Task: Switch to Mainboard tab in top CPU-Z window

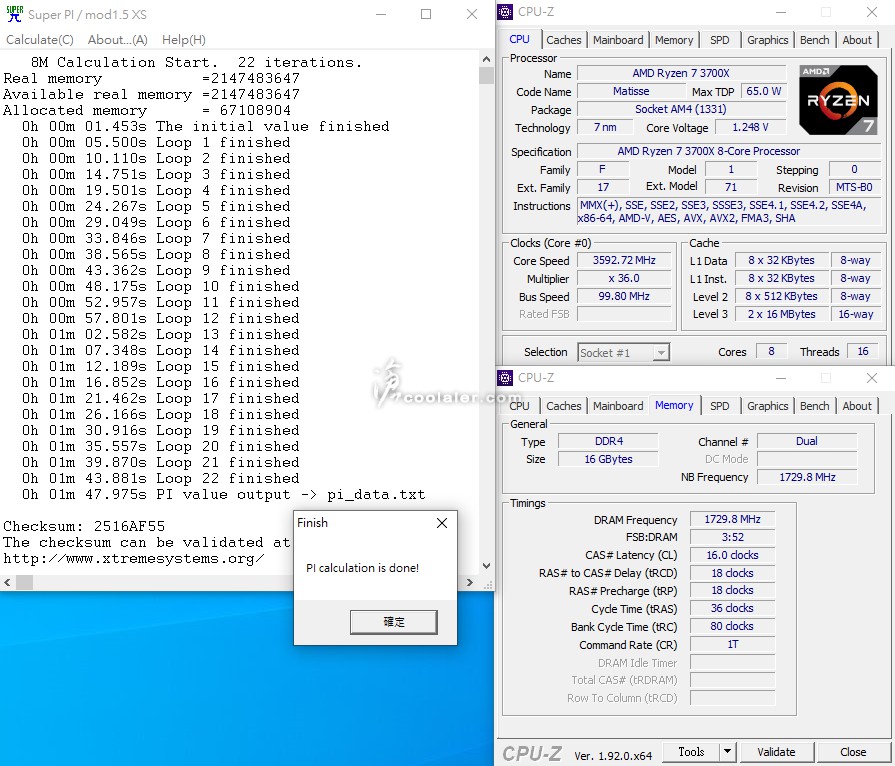Action: pos(618,40)
